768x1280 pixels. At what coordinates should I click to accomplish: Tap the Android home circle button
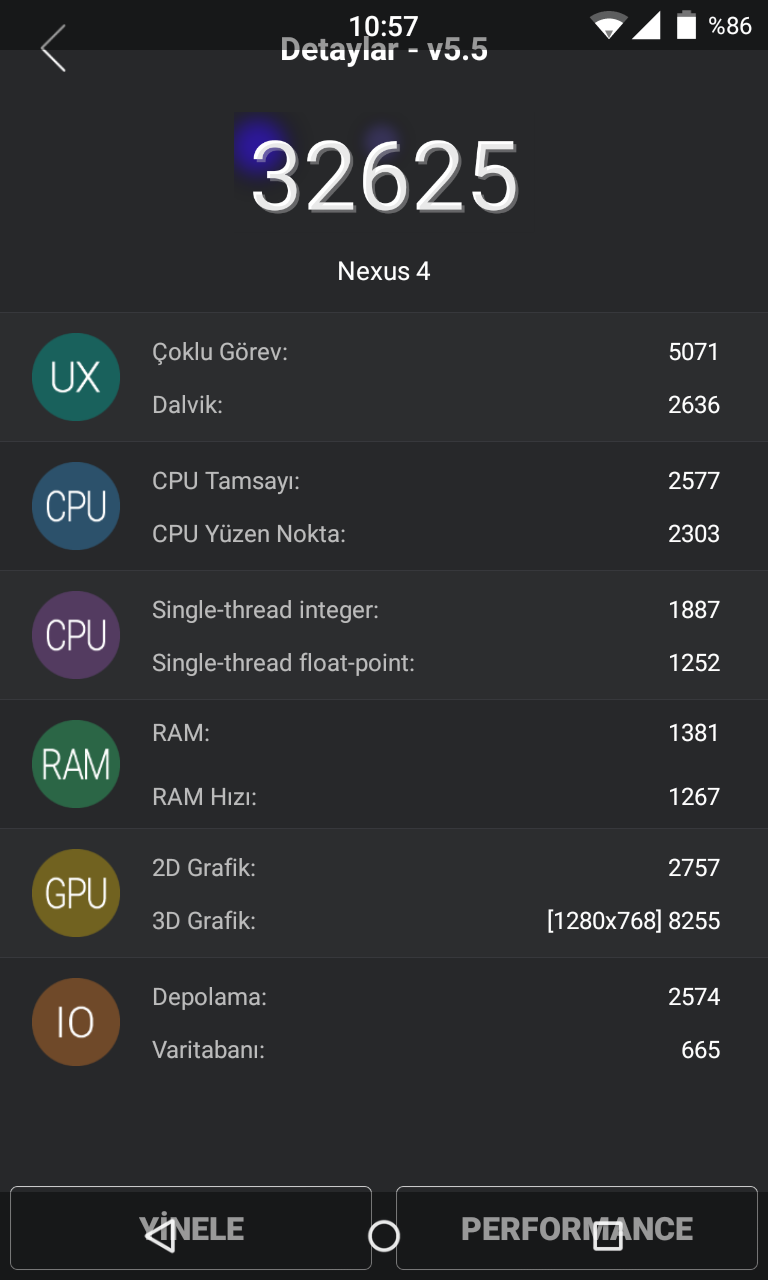(384, 1236)
